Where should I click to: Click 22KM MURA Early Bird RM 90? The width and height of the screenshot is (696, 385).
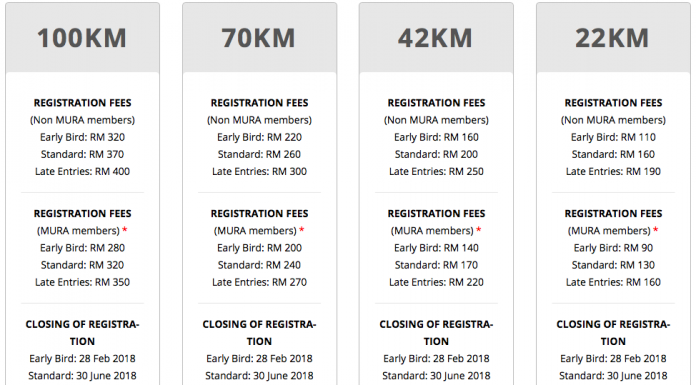pos(613,248)
